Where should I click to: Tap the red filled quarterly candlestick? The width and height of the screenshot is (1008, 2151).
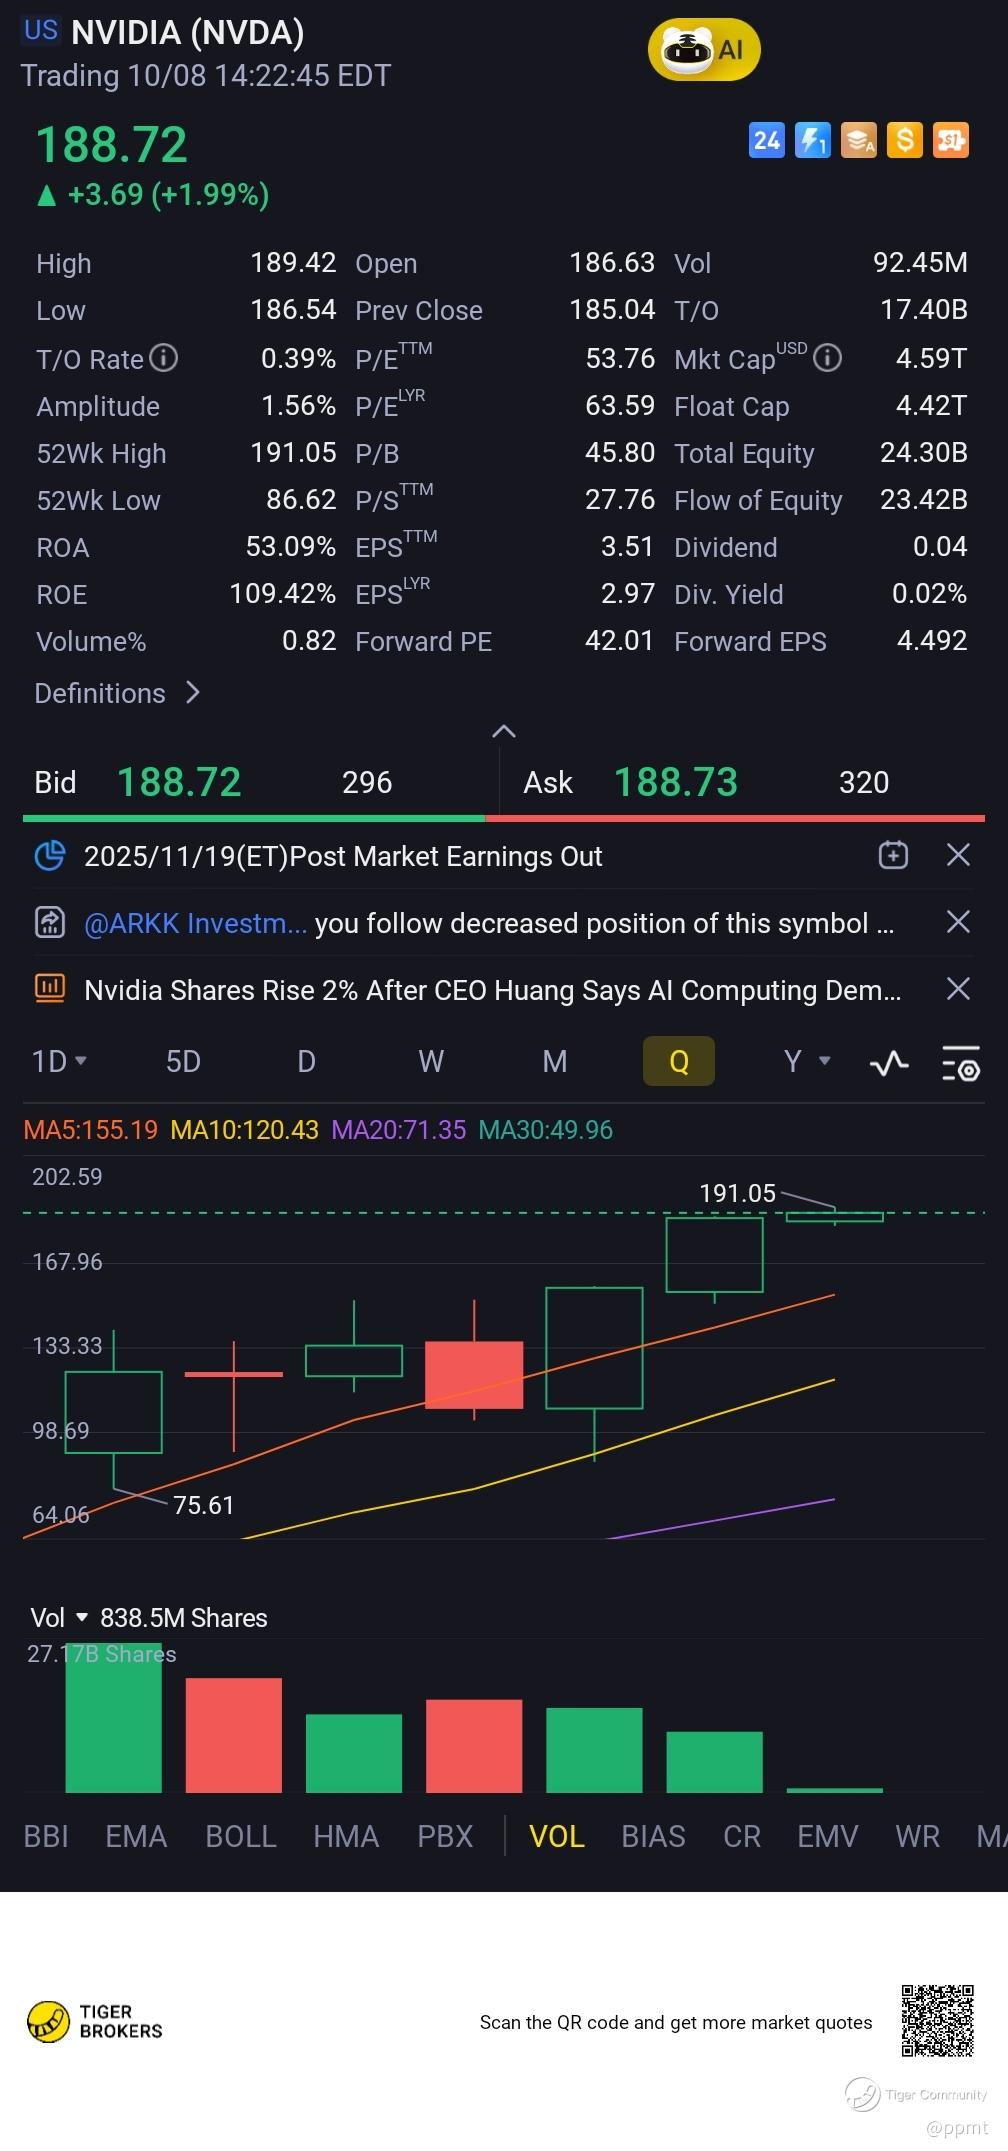(x=474, y=1375)
